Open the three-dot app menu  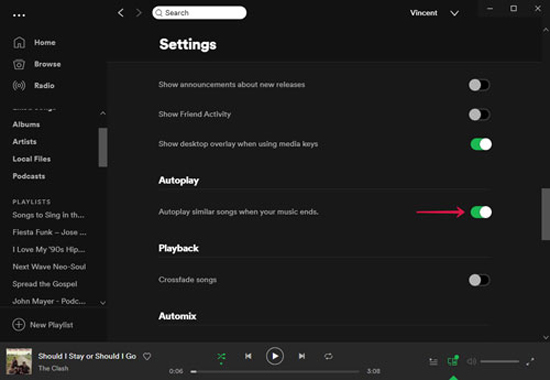click(x=19, y=15)
